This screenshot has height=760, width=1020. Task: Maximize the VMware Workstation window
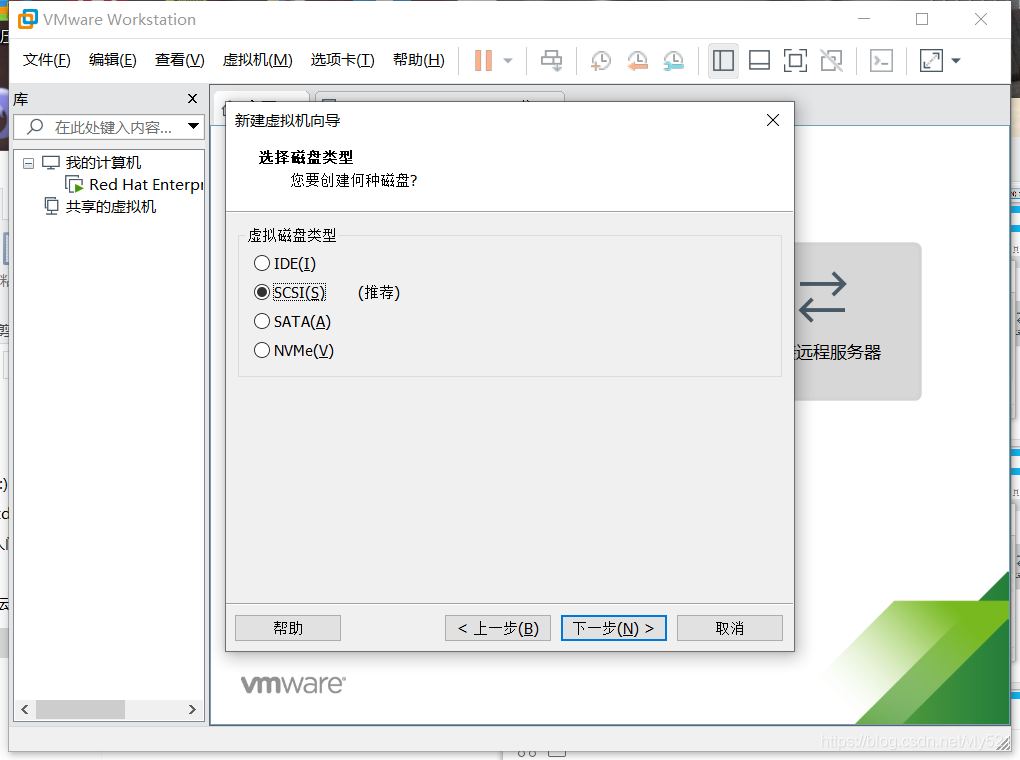pyautogui.click(x=922, y=20)
